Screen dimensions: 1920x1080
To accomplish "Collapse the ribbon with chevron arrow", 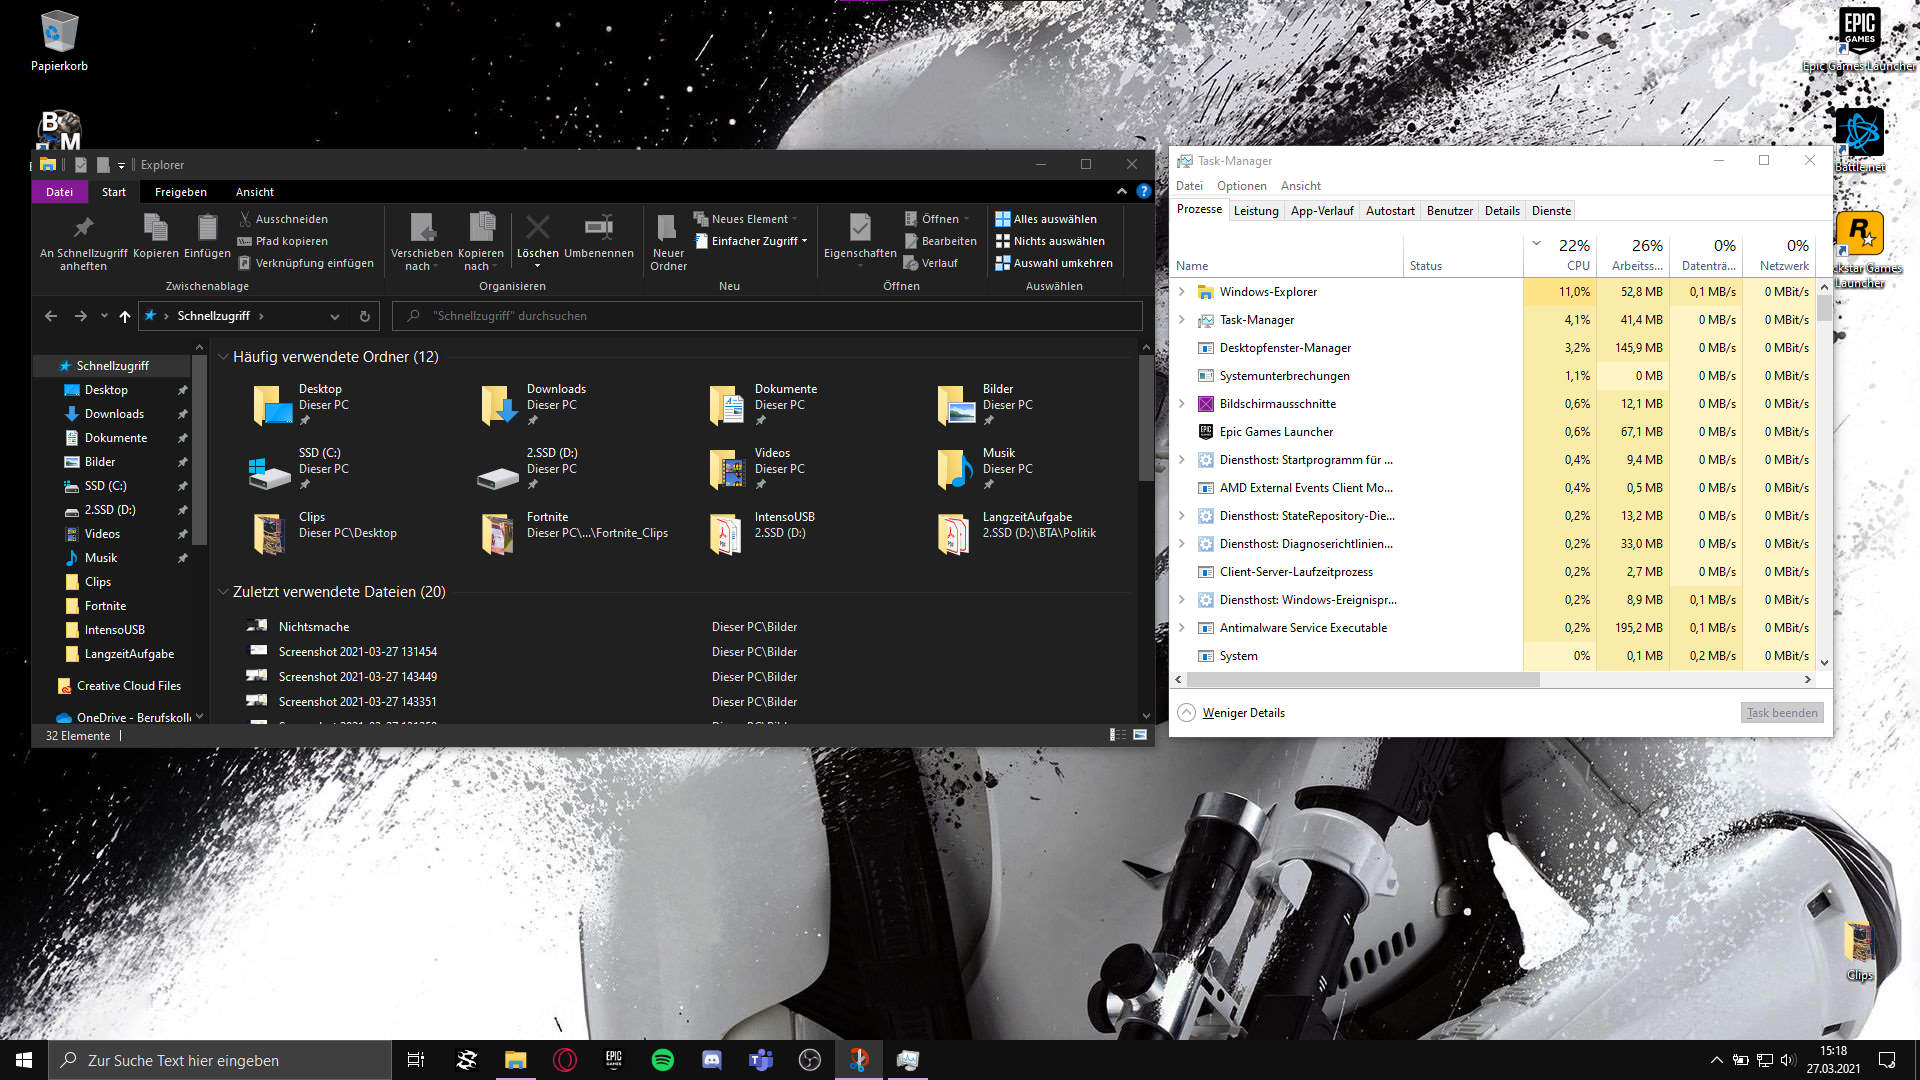I will click(x=1121, y=191).
